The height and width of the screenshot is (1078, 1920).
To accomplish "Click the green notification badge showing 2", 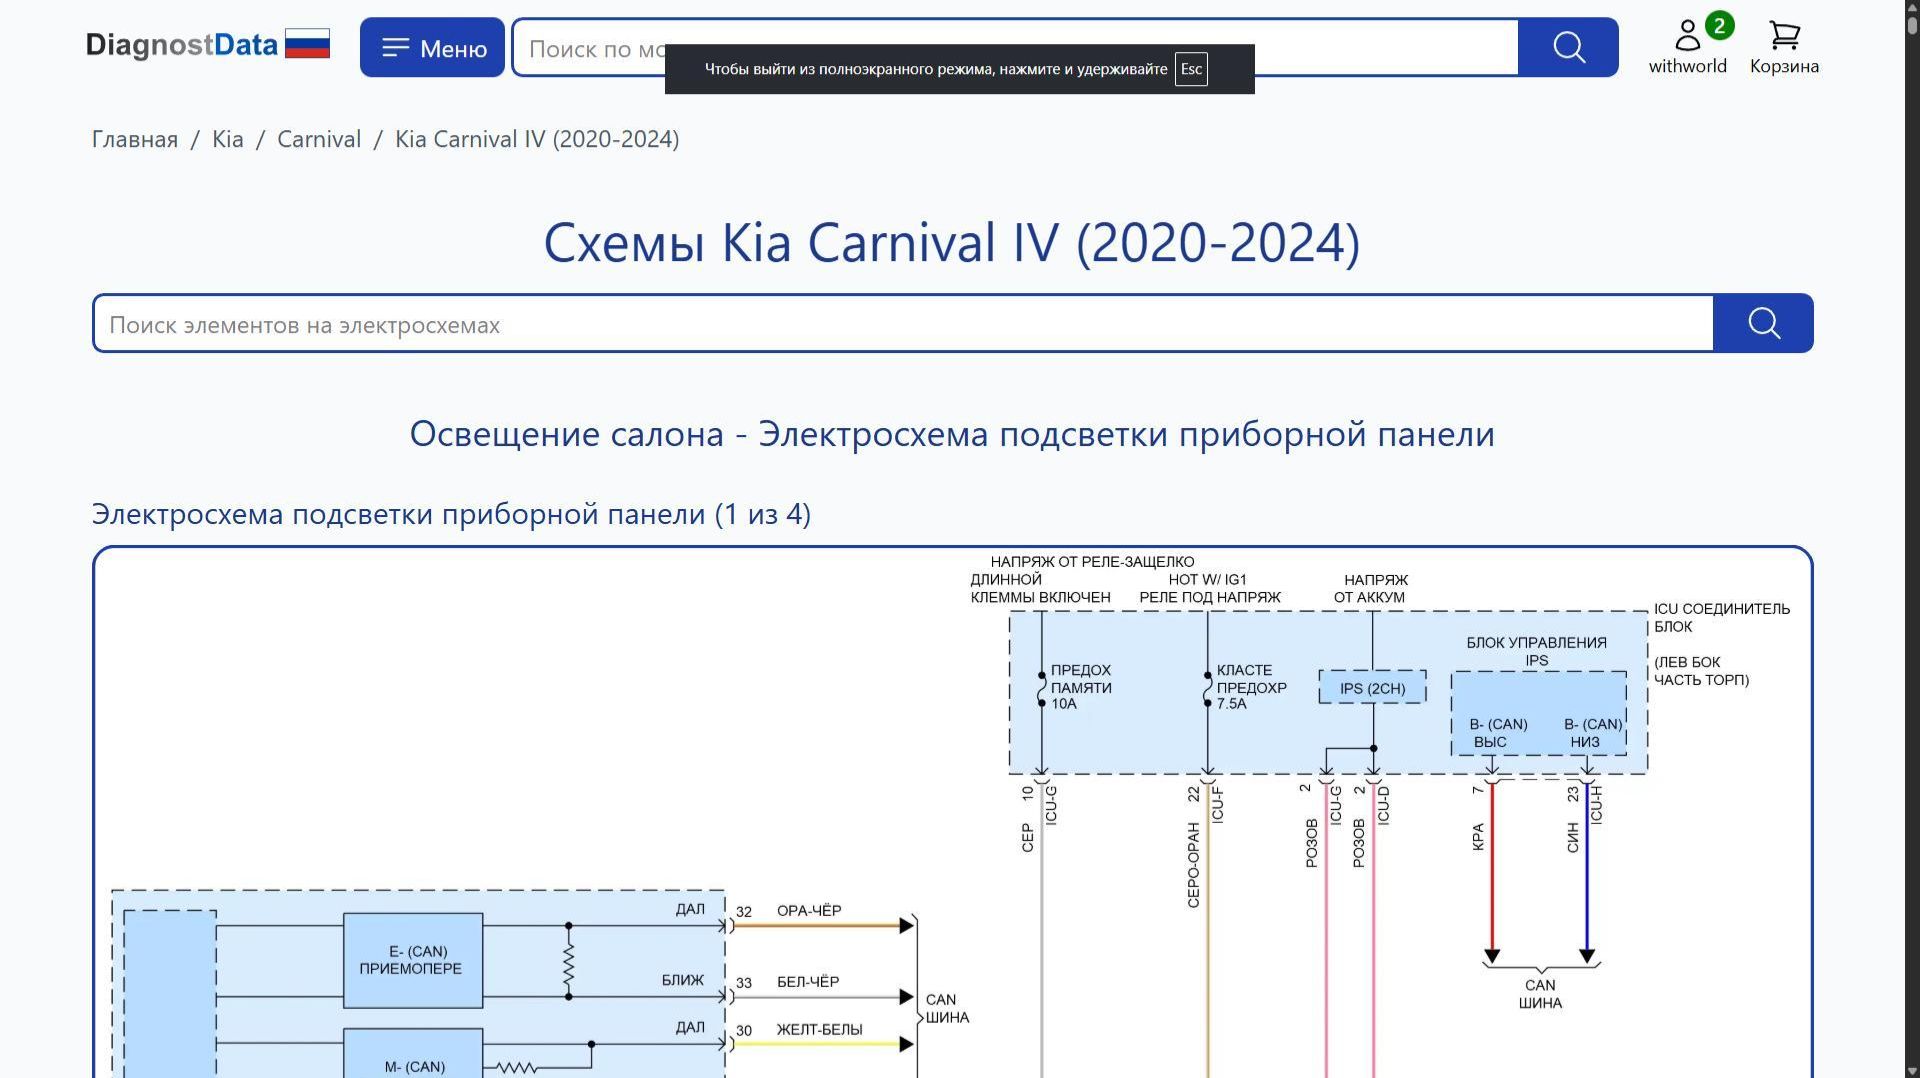I will [x=1718, y=28].
